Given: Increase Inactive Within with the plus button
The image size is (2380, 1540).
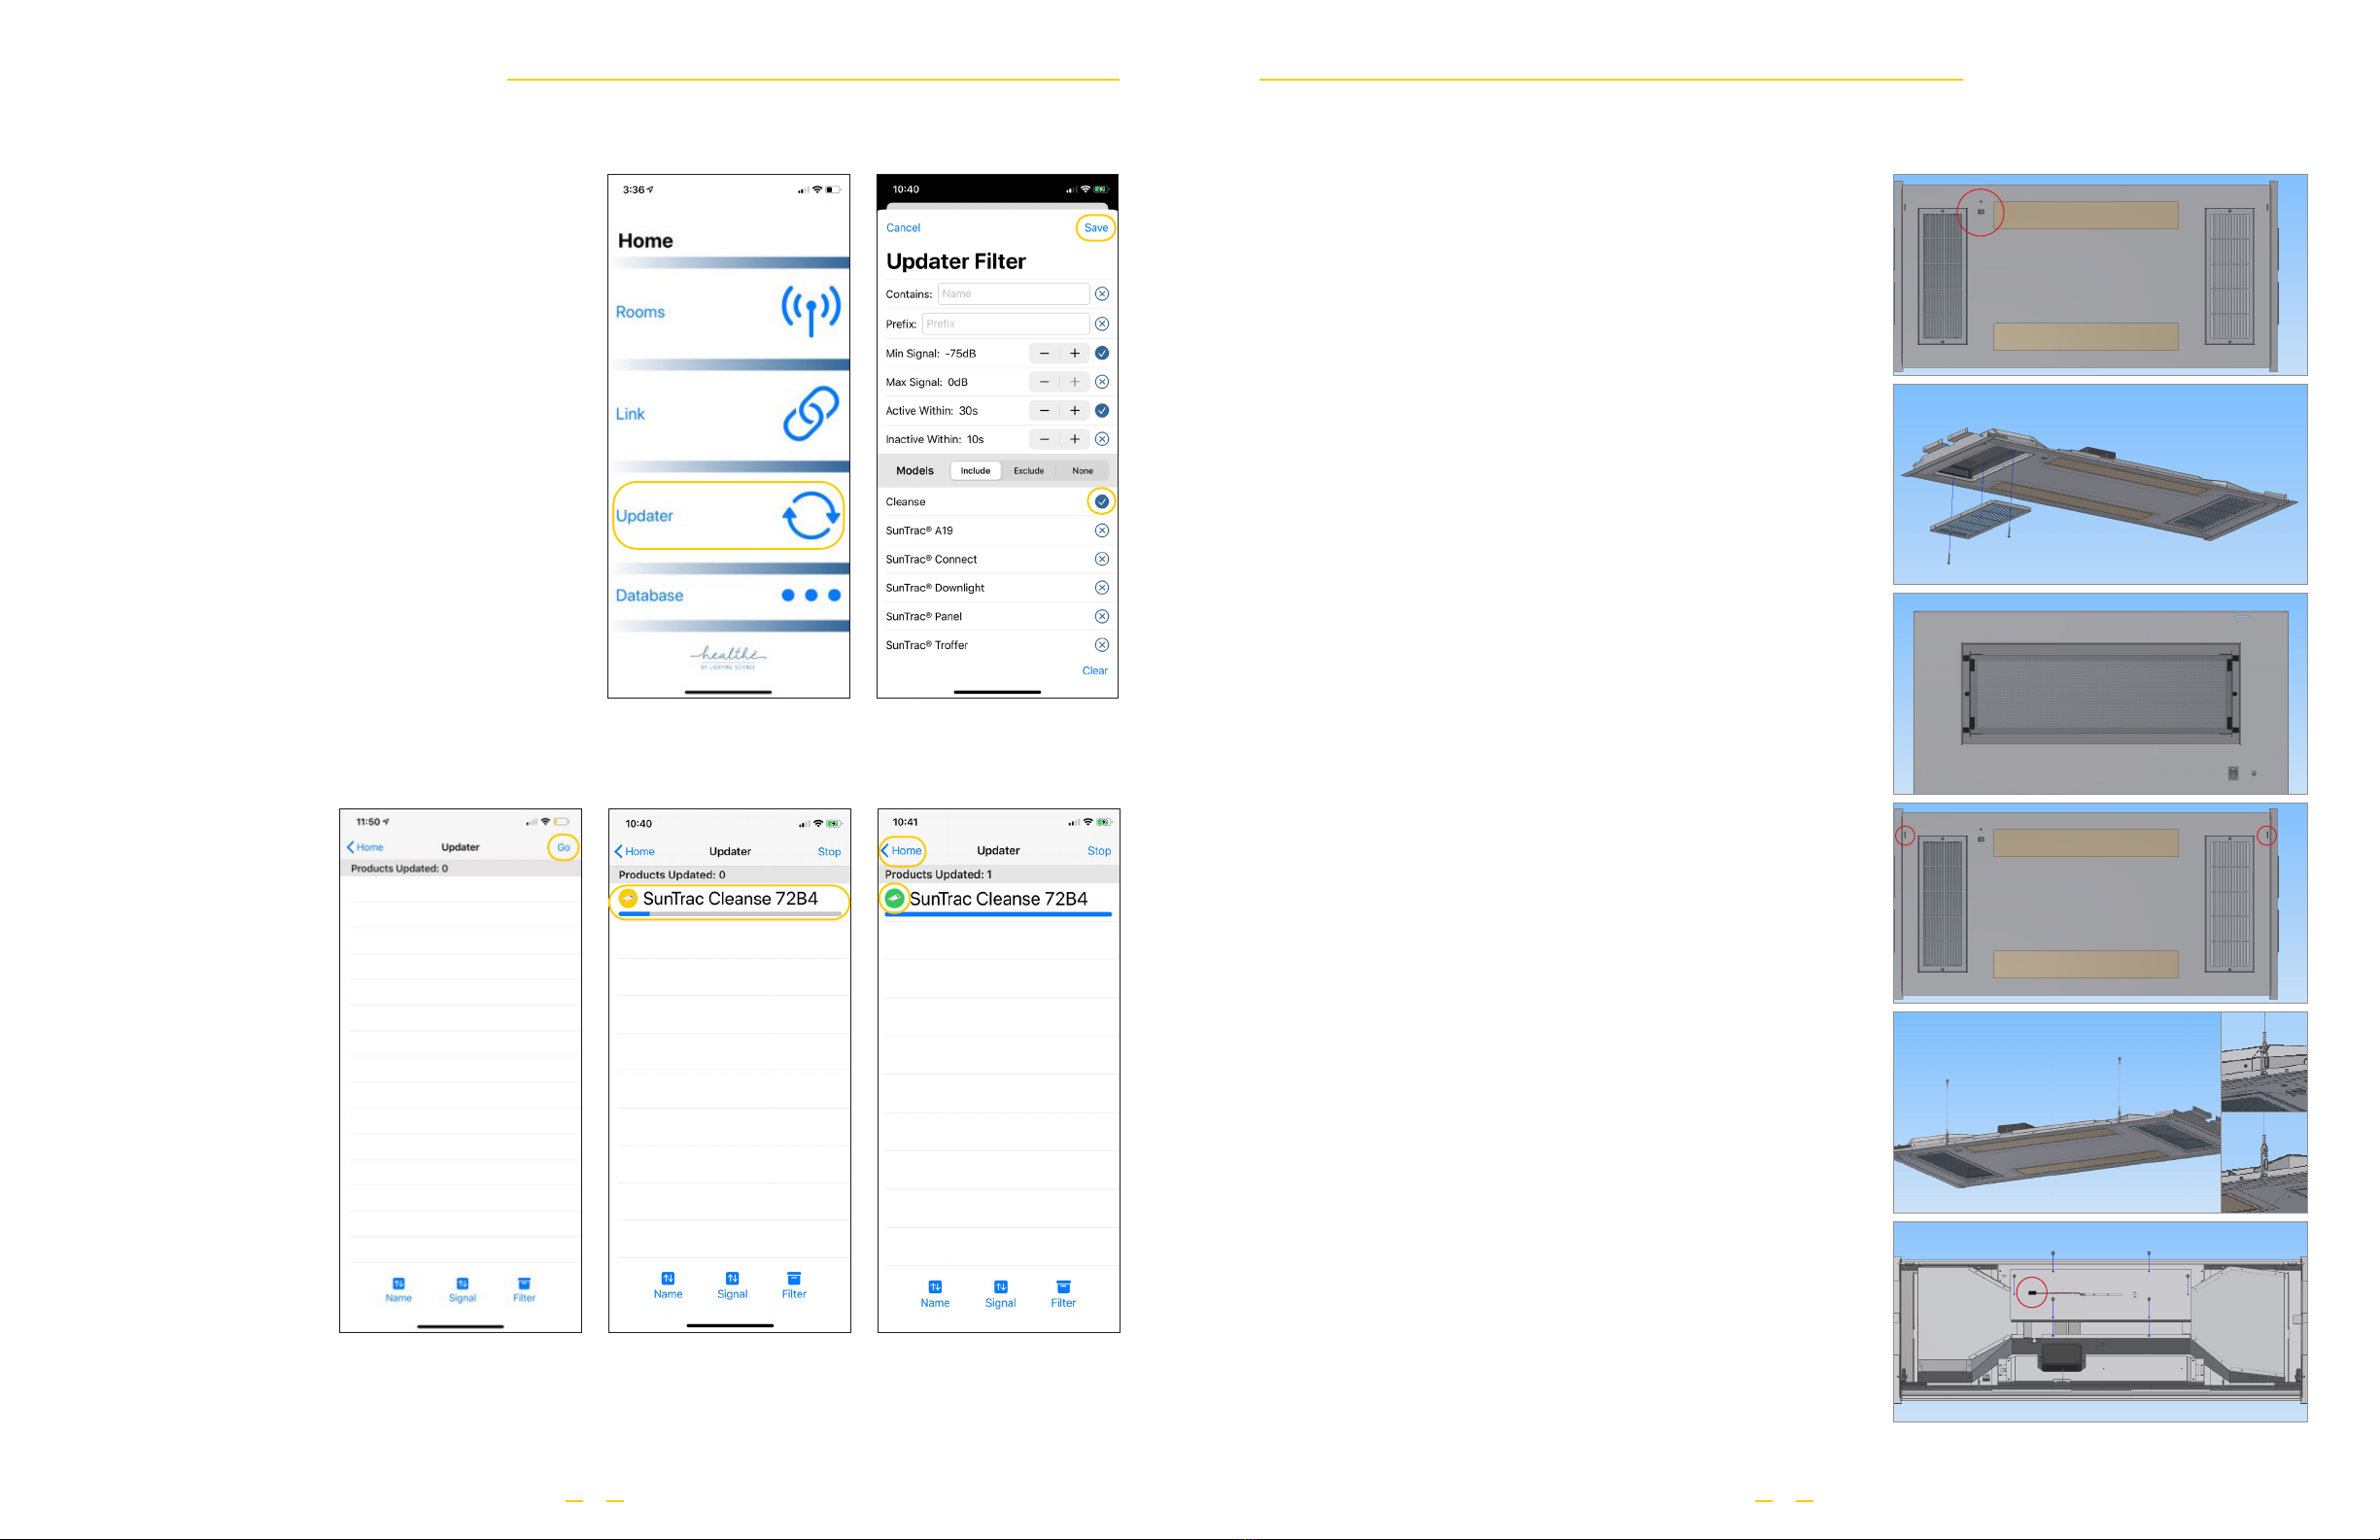Looking at the screenshot, I should (1074, 439).
